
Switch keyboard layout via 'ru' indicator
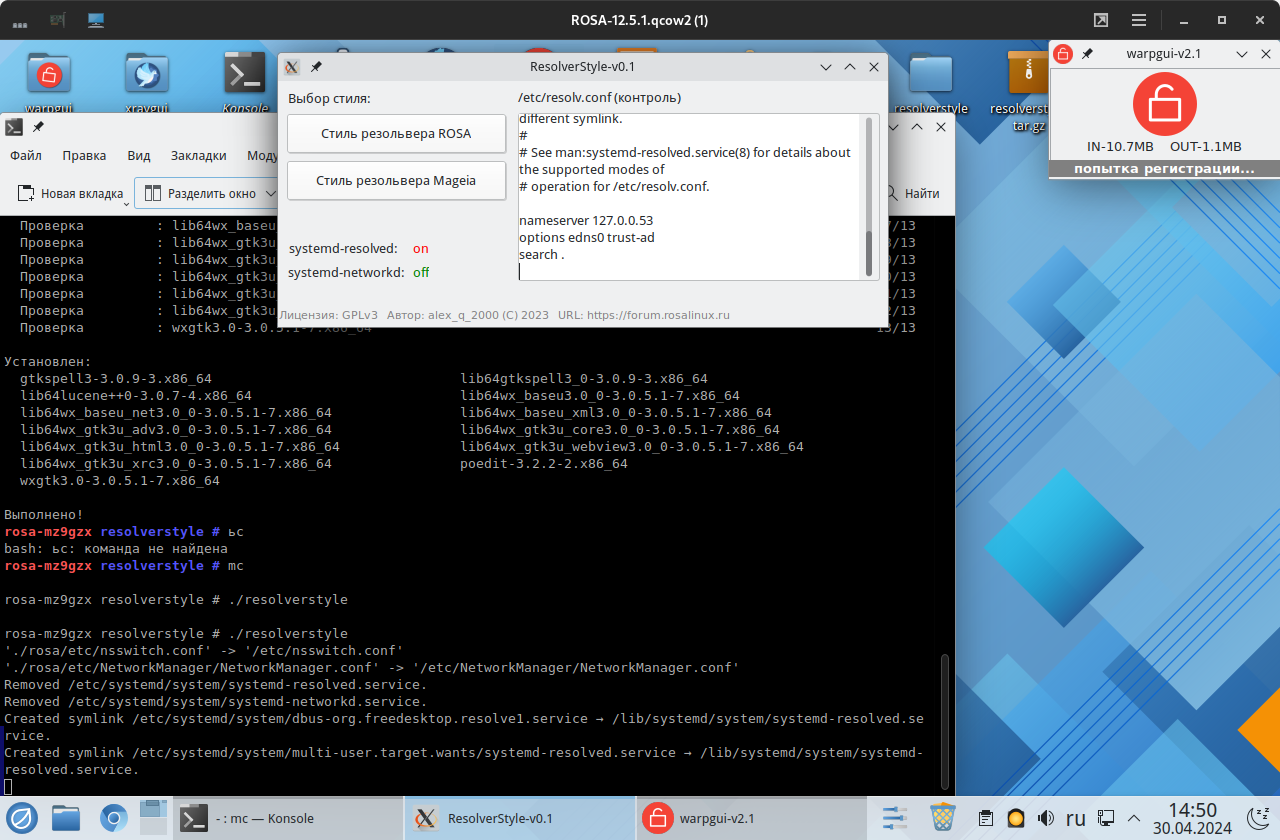tap(1075, 818)
